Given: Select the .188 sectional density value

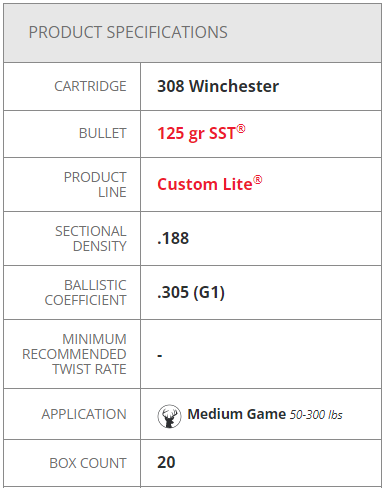Looking at the screenshot, I should pos(173,238).
